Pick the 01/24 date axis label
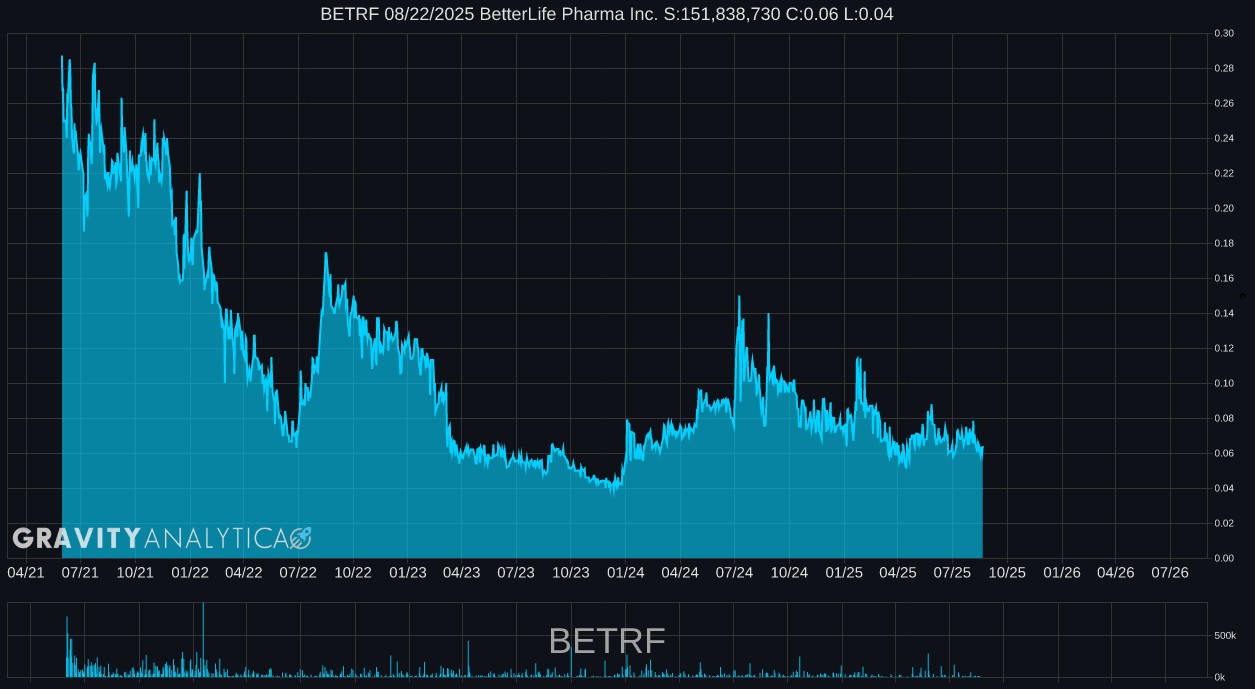 click(626, 573)
